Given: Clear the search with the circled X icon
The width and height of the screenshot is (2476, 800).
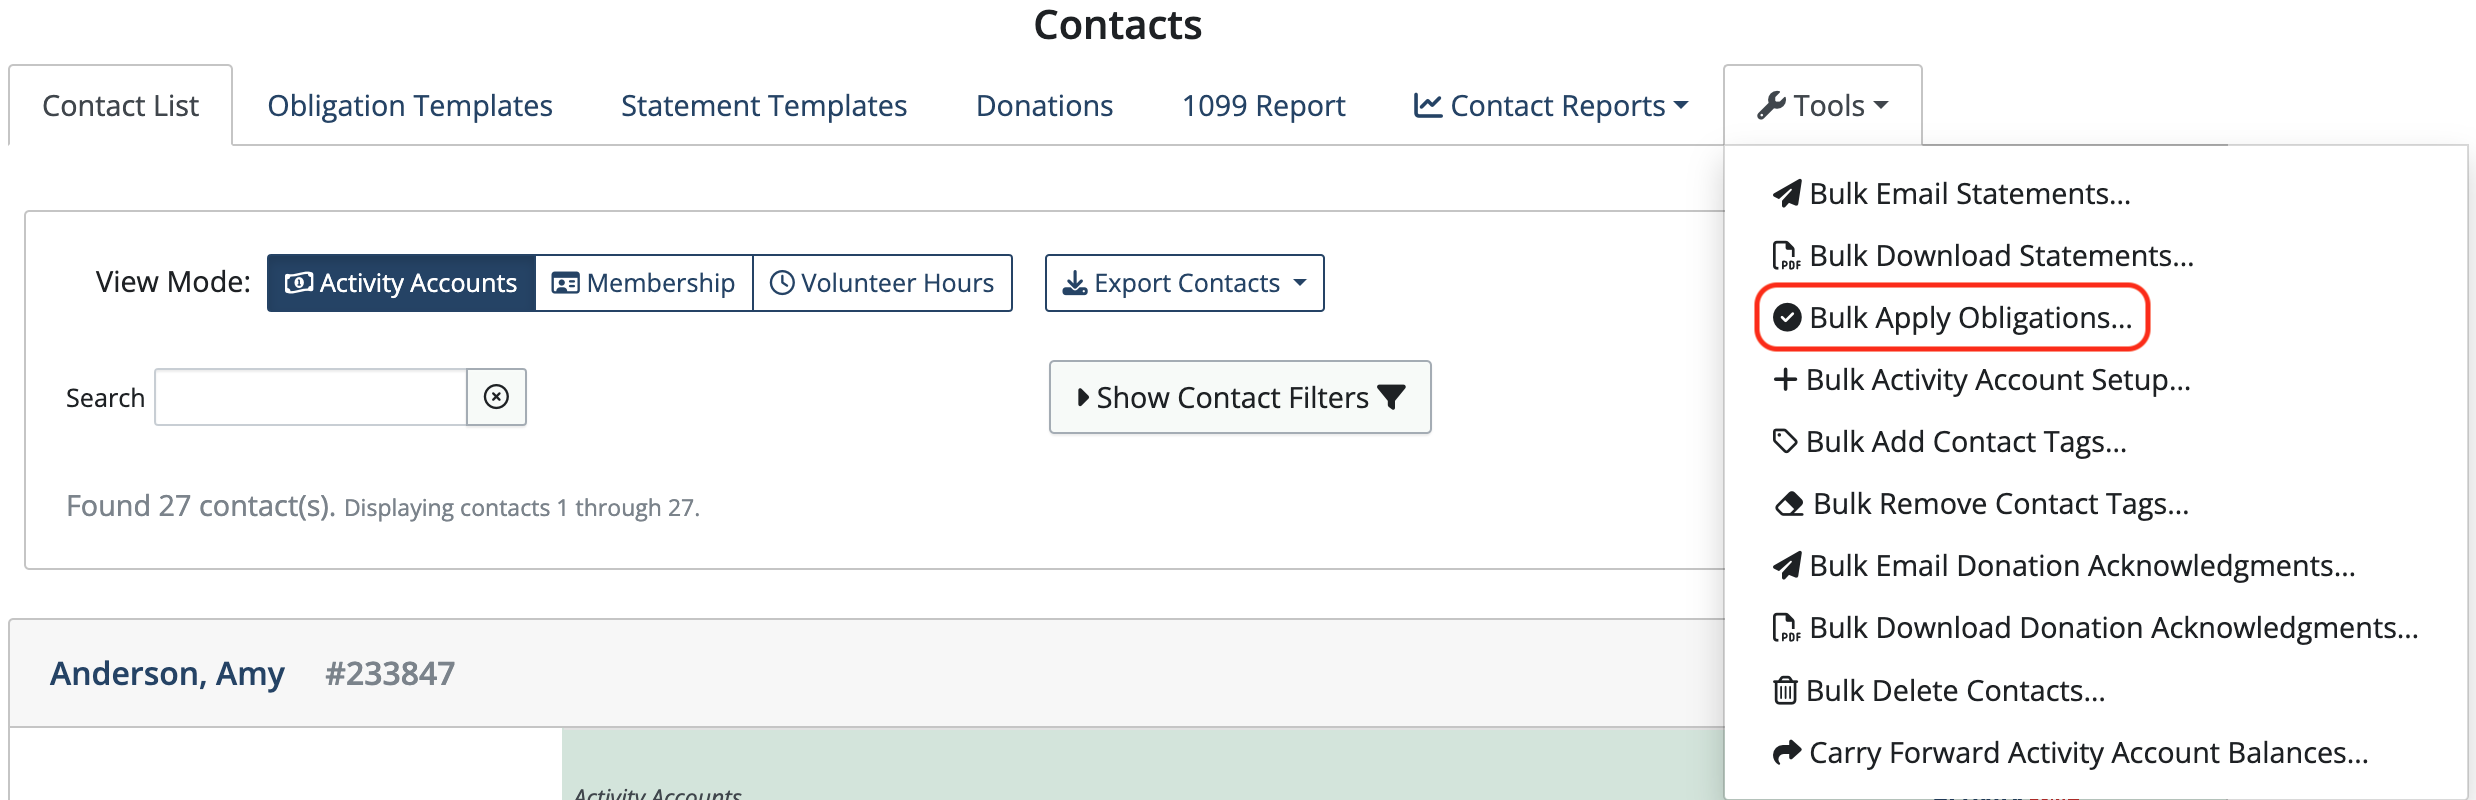Looking at the screenshot, I should [496, 397].
